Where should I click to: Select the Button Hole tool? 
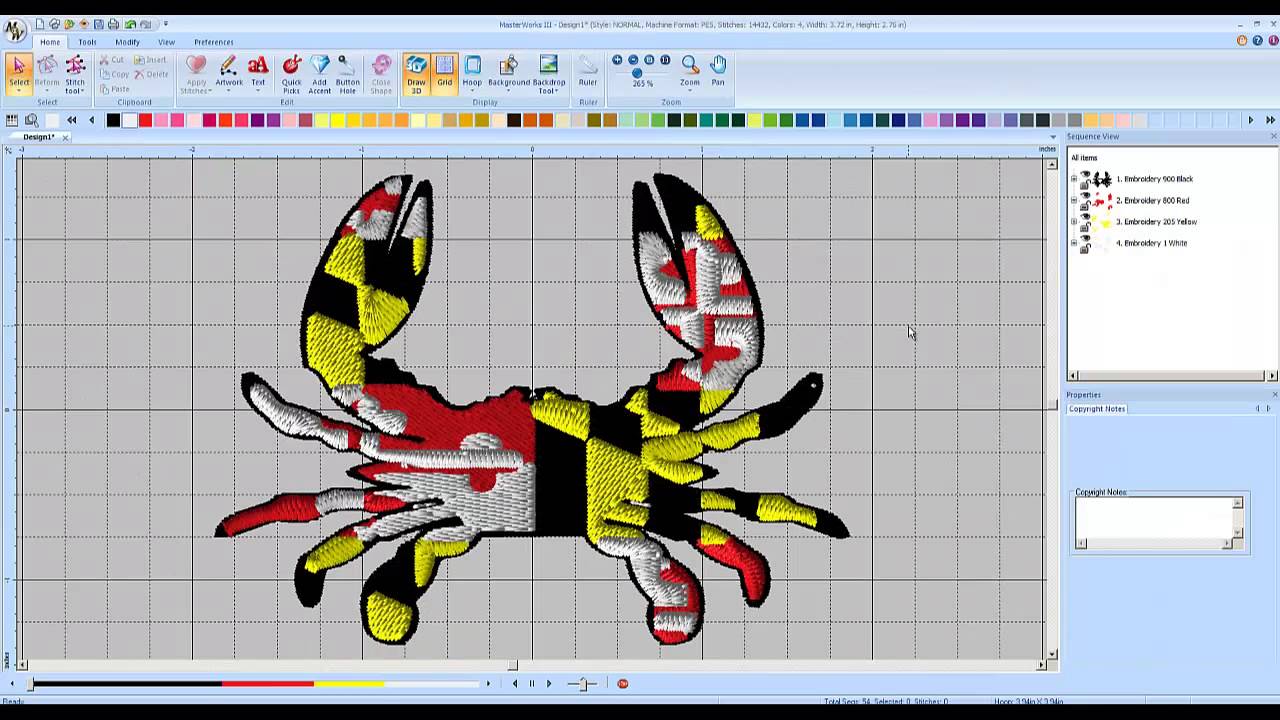coord(347,72)
